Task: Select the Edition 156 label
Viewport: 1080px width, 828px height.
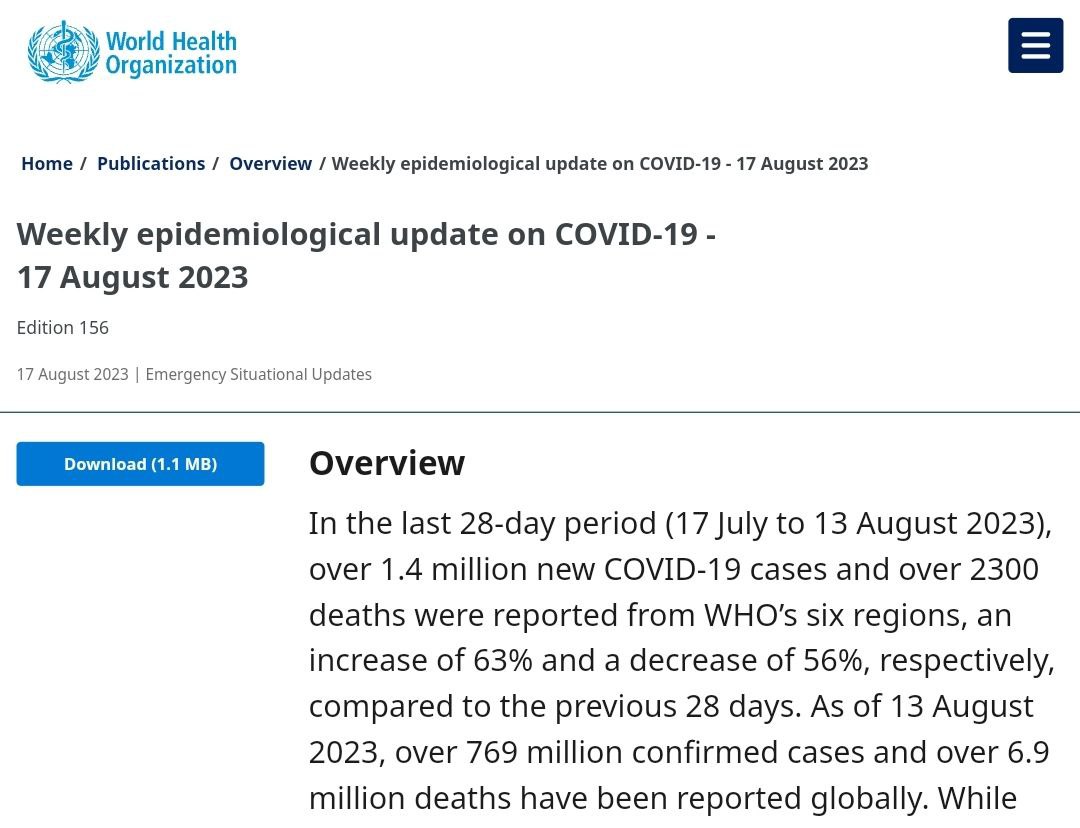Action: 63,328
